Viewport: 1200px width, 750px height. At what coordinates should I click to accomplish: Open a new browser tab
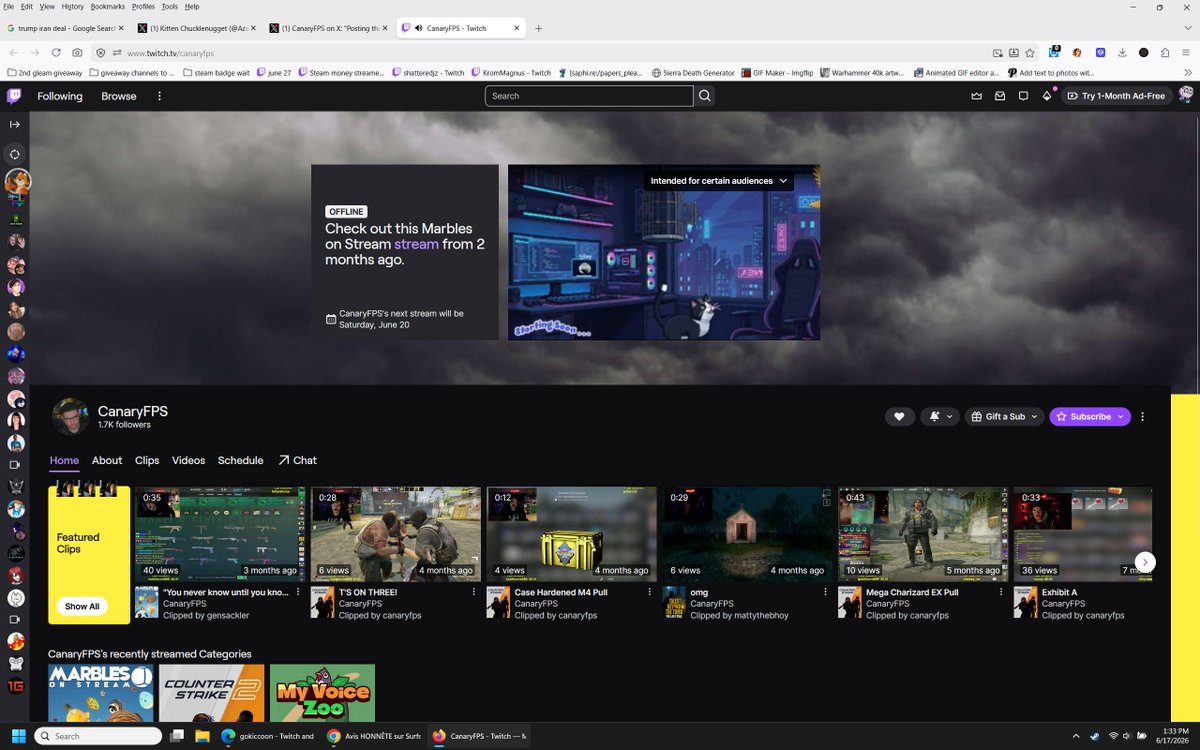[x=538, y=28]
